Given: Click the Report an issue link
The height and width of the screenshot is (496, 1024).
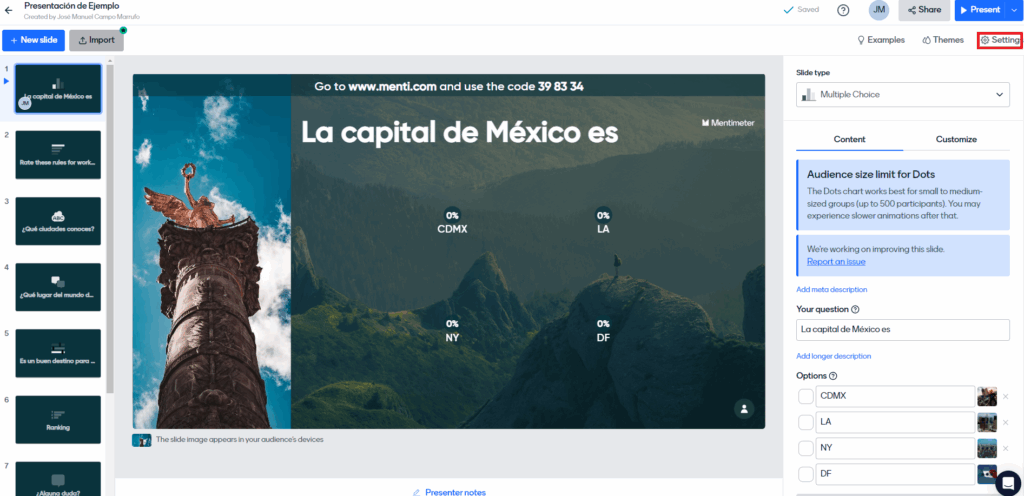Looking at the screenshot, I should point(836,262).
